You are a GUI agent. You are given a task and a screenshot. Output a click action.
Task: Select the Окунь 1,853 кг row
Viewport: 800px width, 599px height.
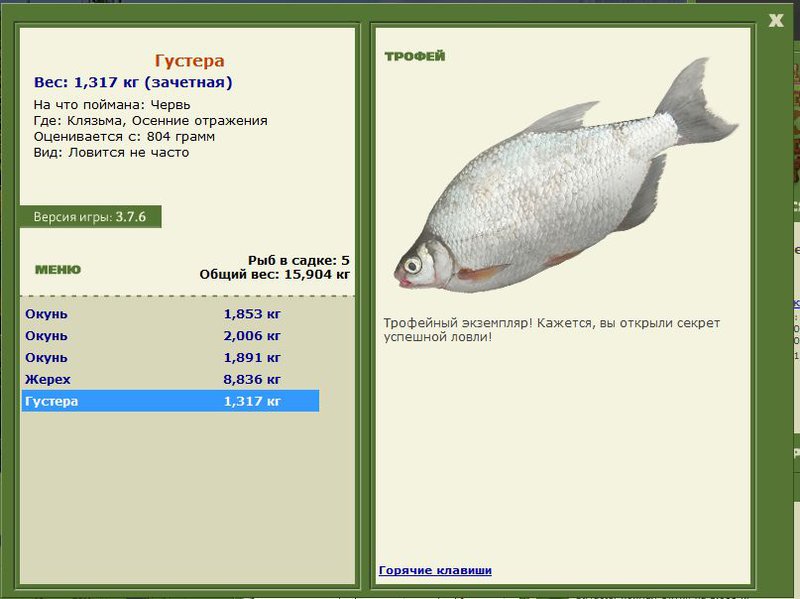170,314
